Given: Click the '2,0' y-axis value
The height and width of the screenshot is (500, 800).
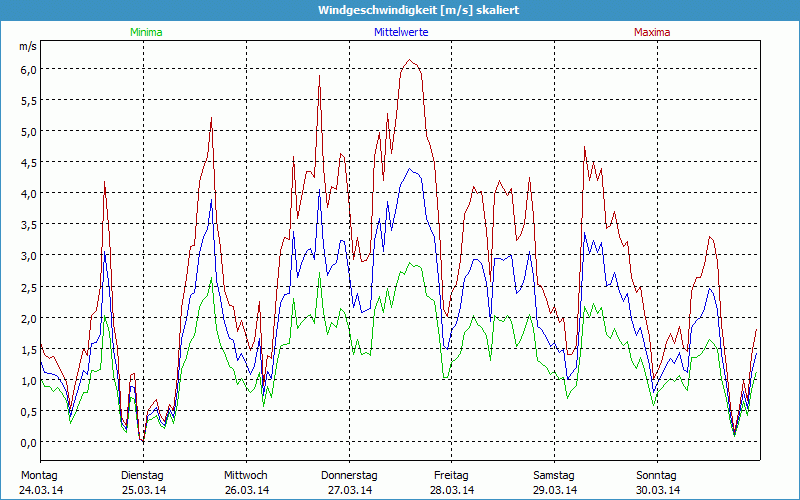Looking at the screenshot, I should tap(29, 318).
